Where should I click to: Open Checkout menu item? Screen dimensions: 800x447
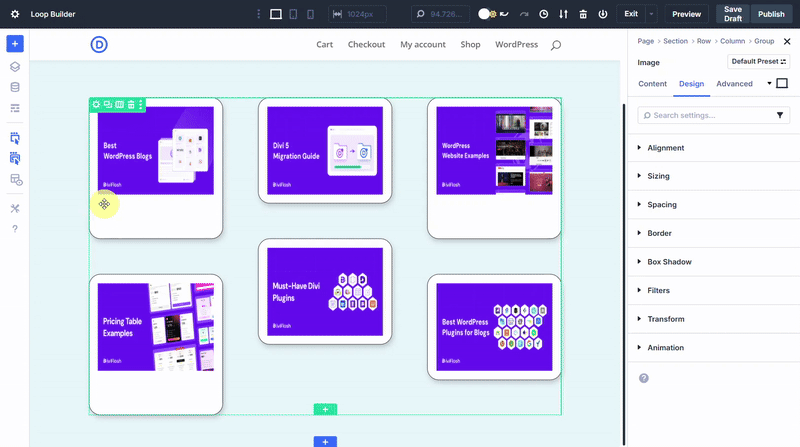click(366, 45)
